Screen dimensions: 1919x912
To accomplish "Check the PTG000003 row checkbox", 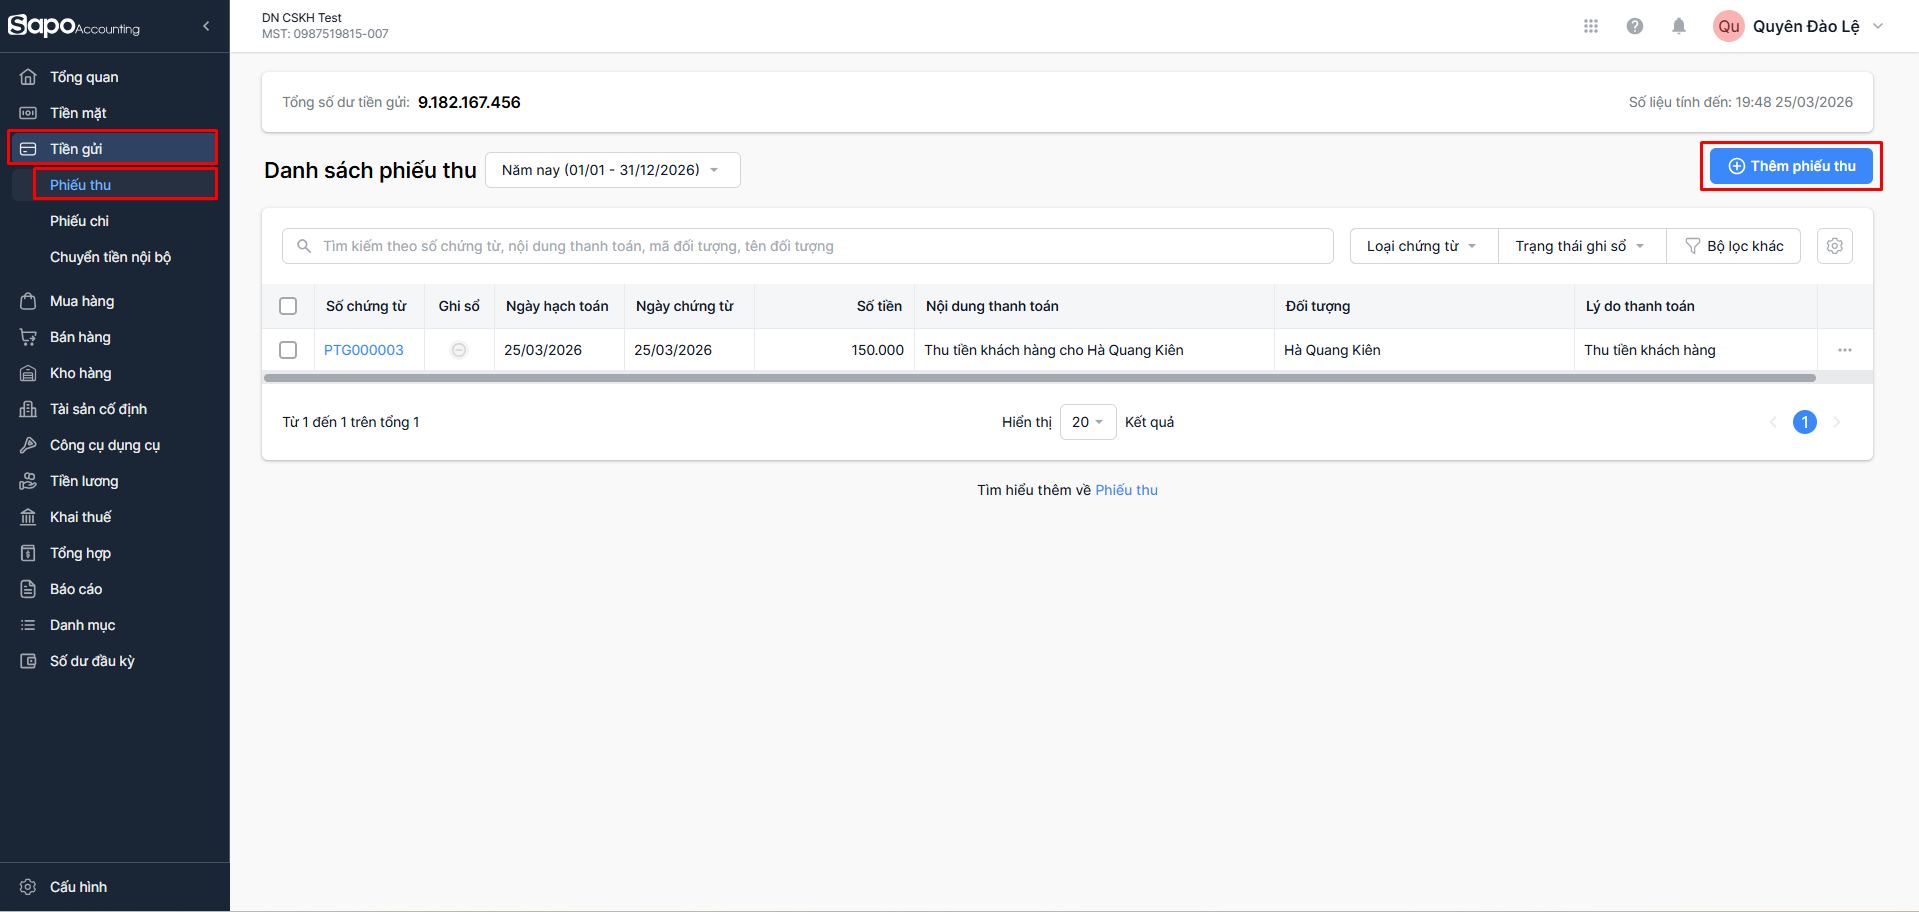I will (288, 350).
